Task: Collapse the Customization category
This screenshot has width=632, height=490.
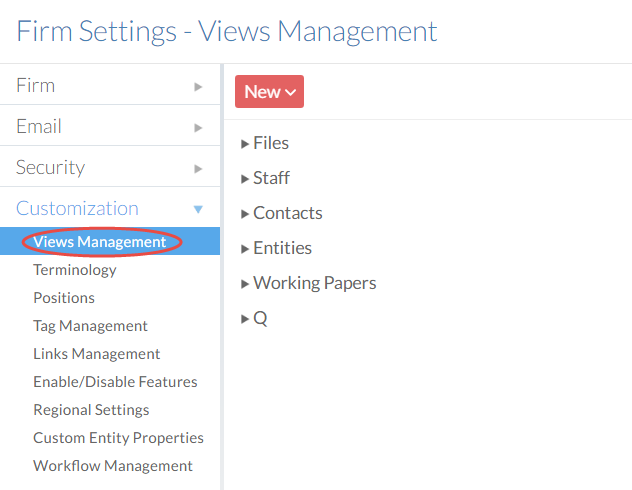Action: (x=109, y=209)
